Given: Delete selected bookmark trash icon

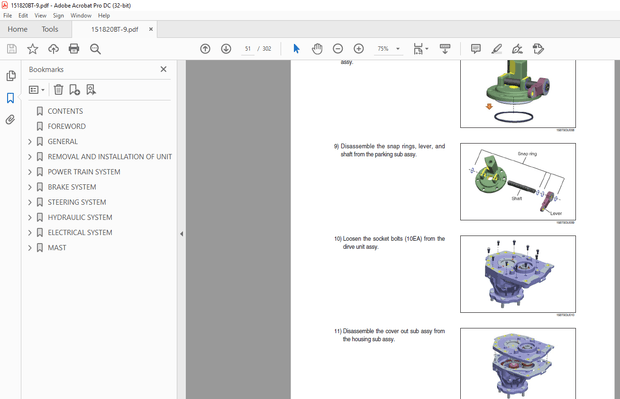Looking at the screenshot, I should click(59, 90).
